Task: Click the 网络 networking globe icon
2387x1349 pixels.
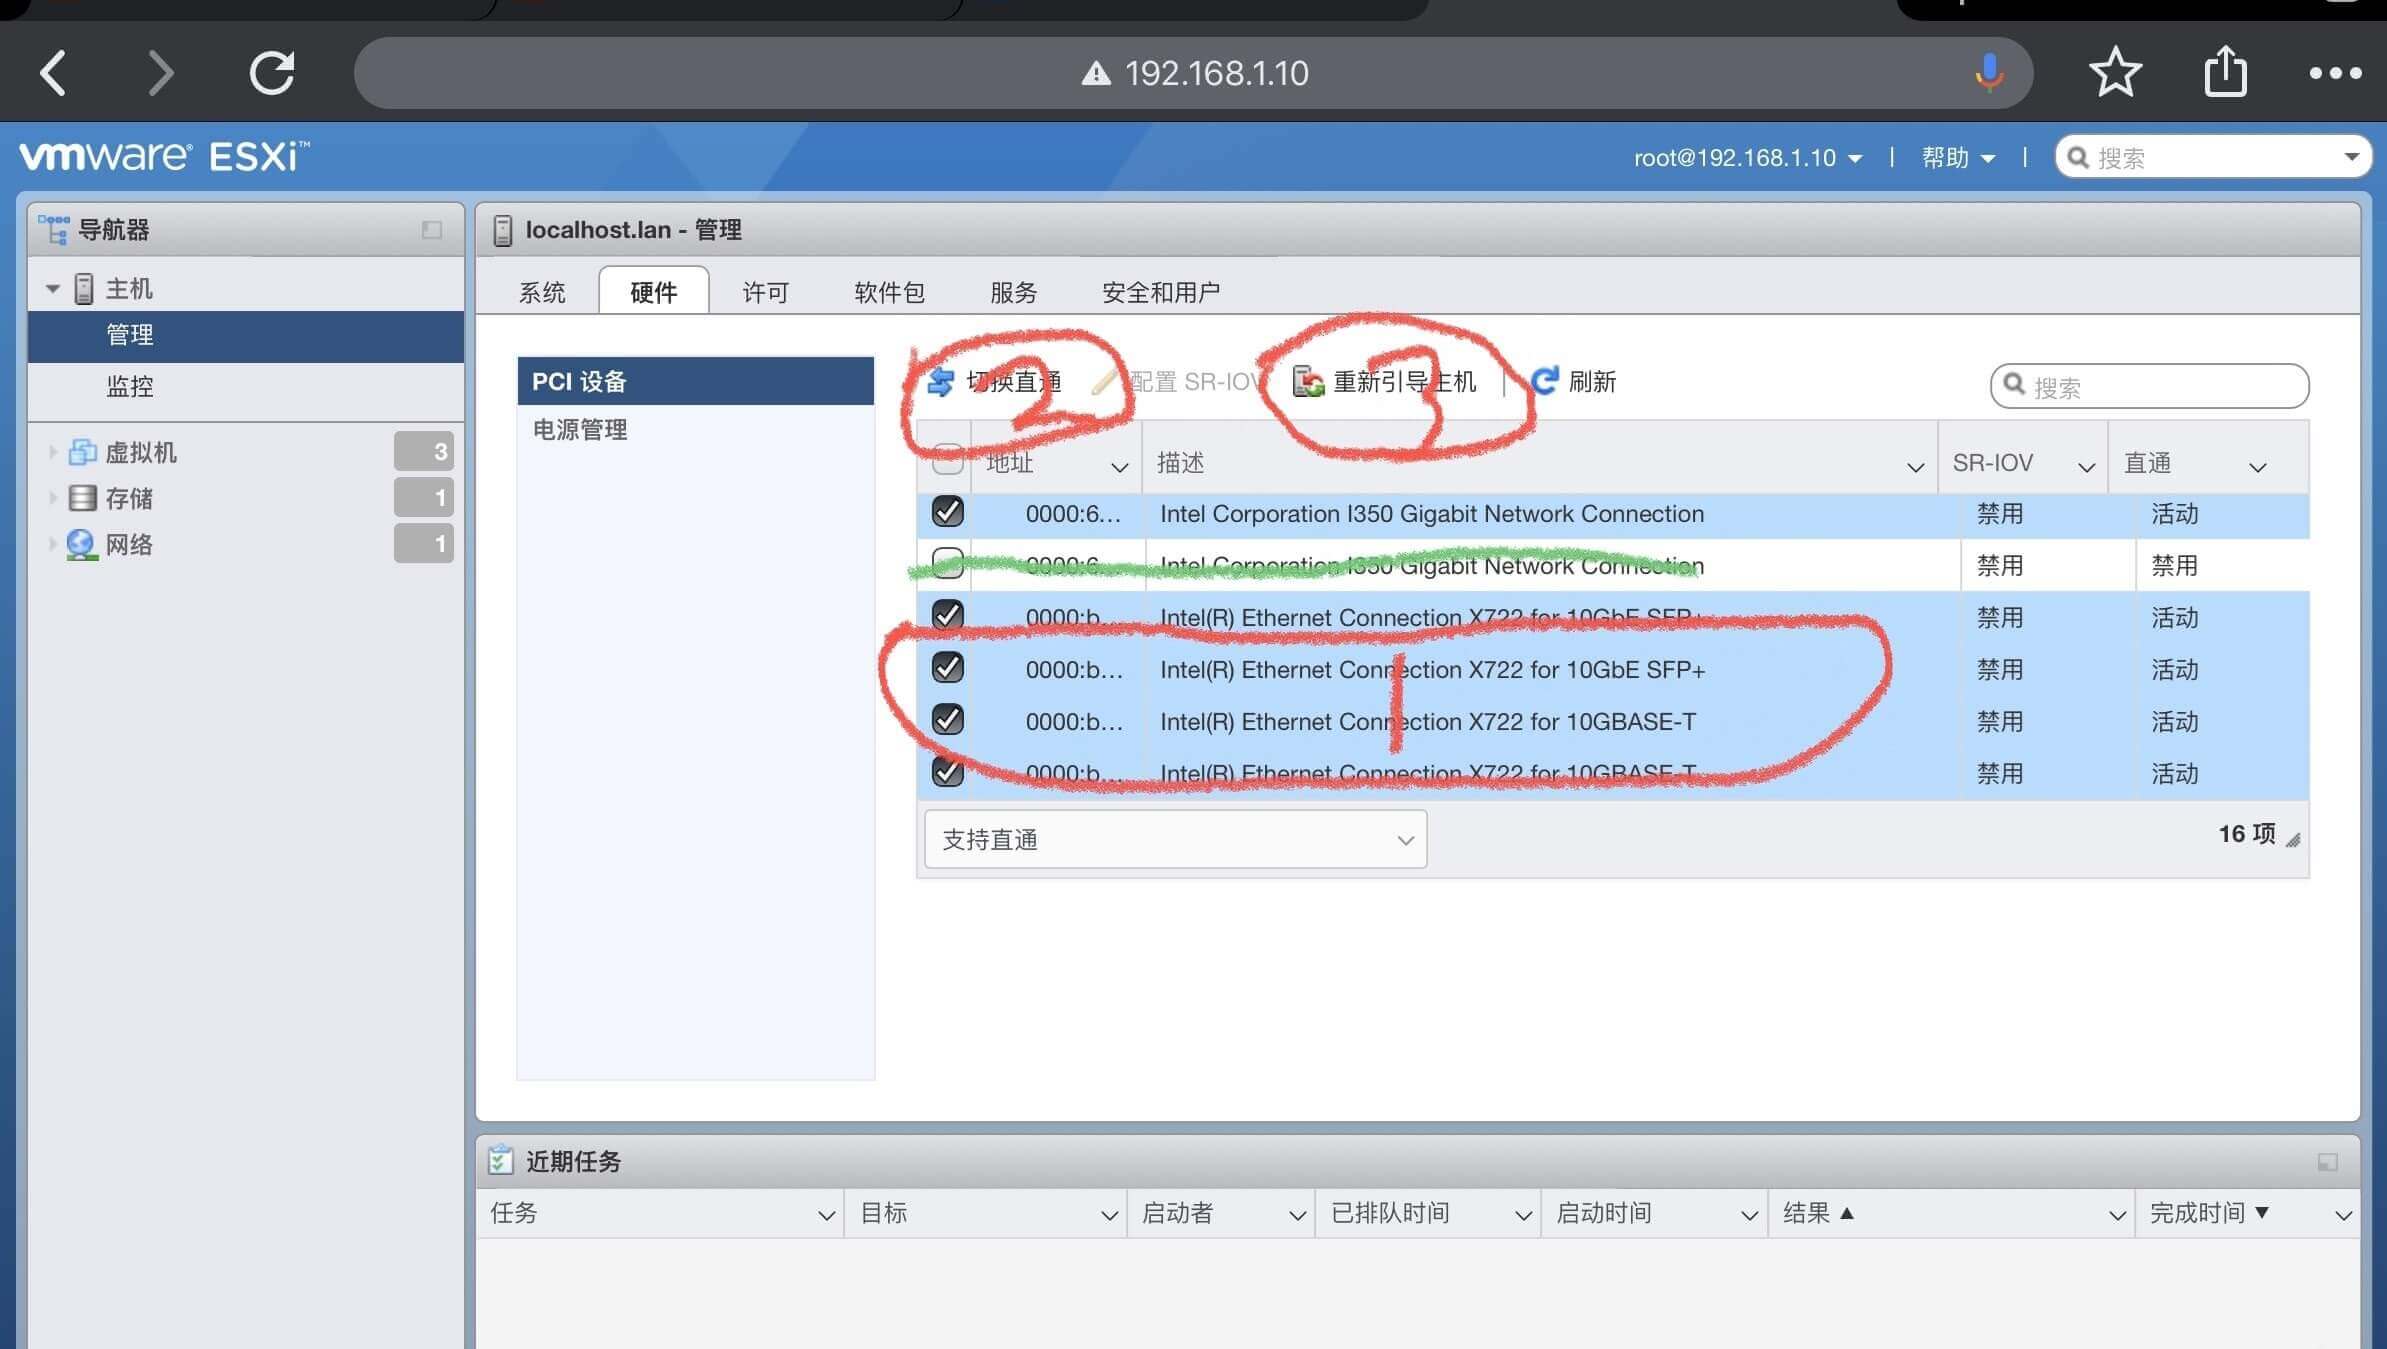Action: pos(82,545)
